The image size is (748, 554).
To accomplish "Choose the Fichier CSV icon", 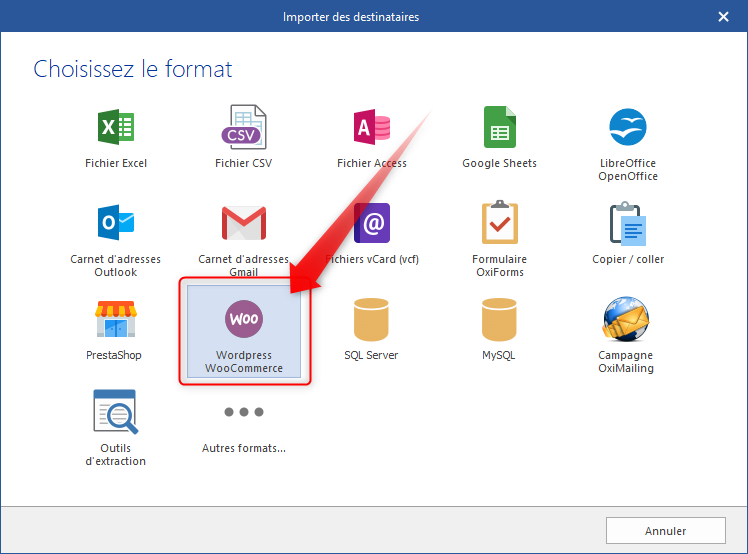I will point(244,127).
